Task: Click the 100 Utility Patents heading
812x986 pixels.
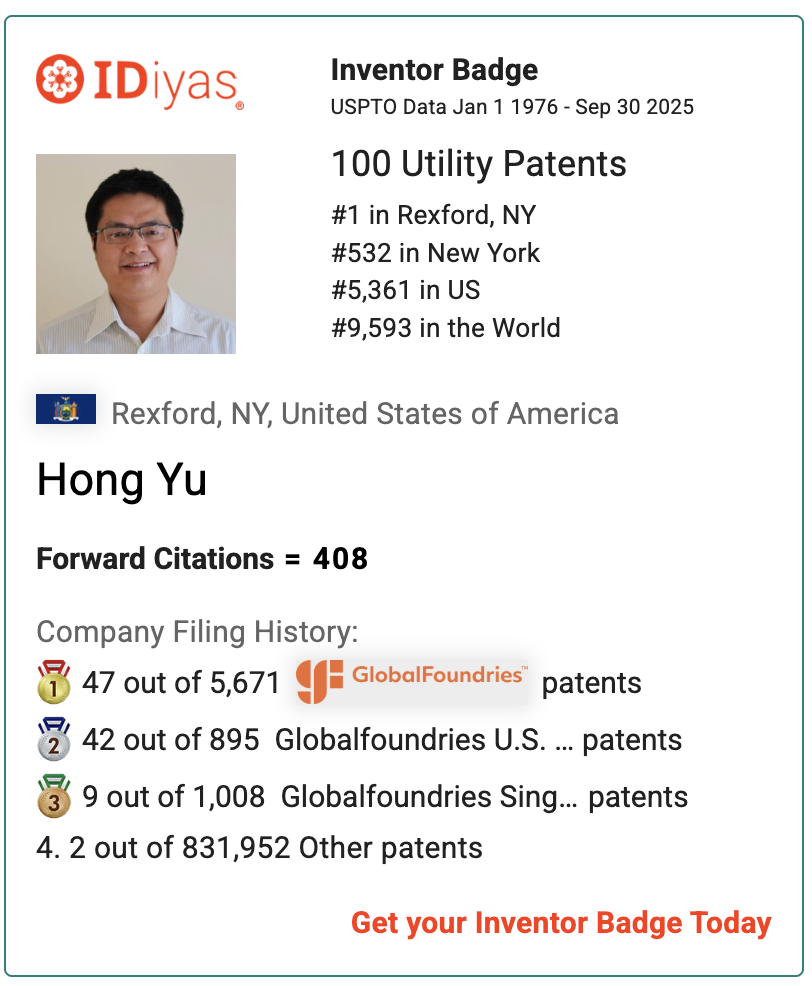Action: [479, 164]
